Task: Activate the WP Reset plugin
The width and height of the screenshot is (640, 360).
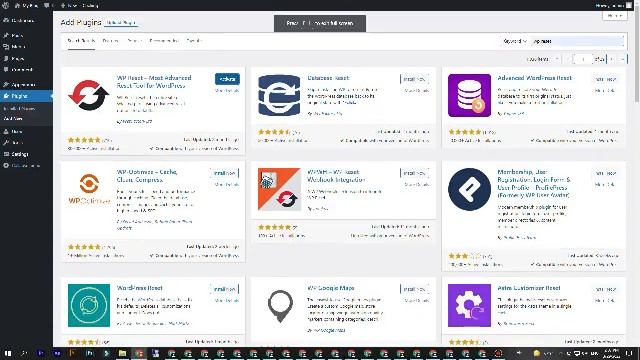Action: (227, 79)
